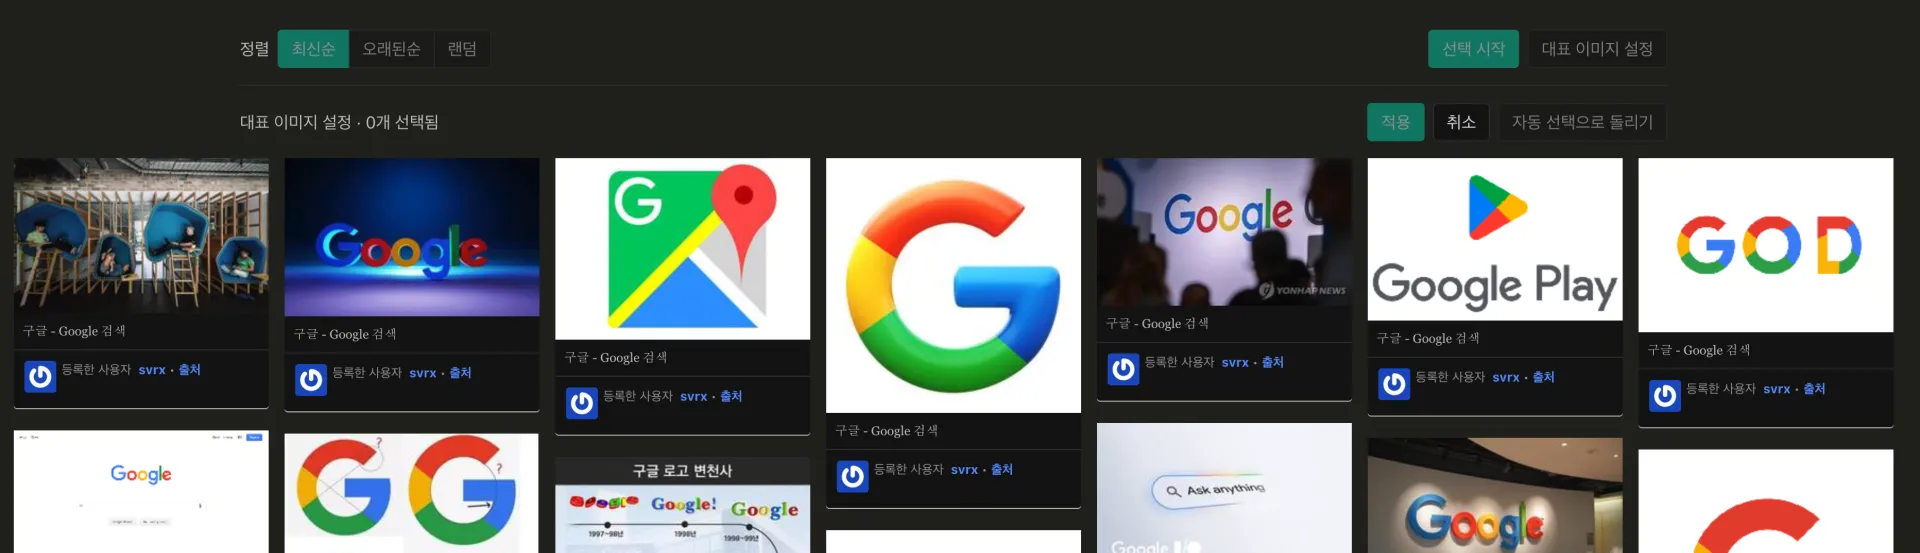Open the 출처 source link under the GOD logo
The image size is (1920, 553).
pyautogui.click(x=1815, y=390)
